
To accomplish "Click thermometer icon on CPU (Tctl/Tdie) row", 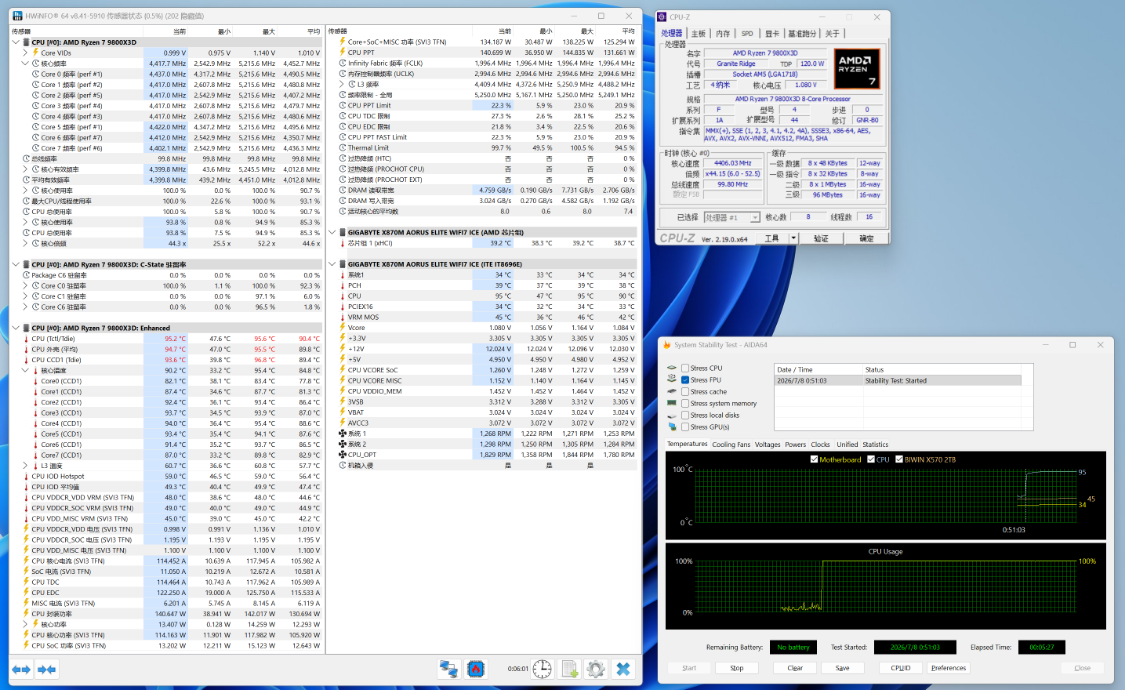I will (x=26, y=339).
